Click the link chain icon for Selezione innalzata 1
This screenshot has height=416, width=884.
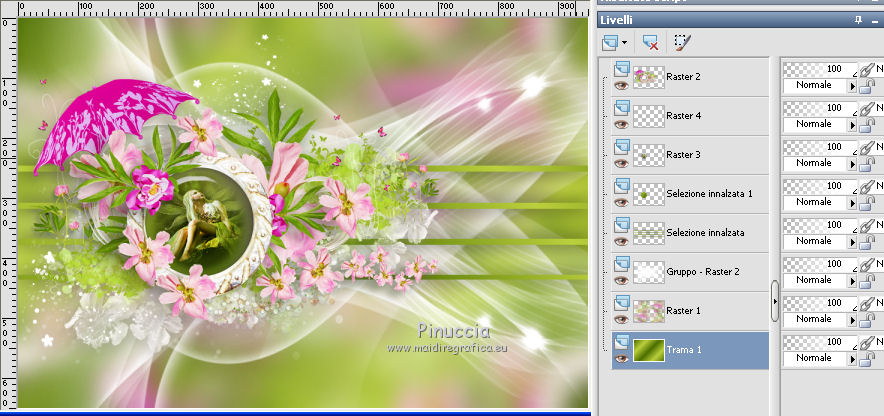[867, 186]
